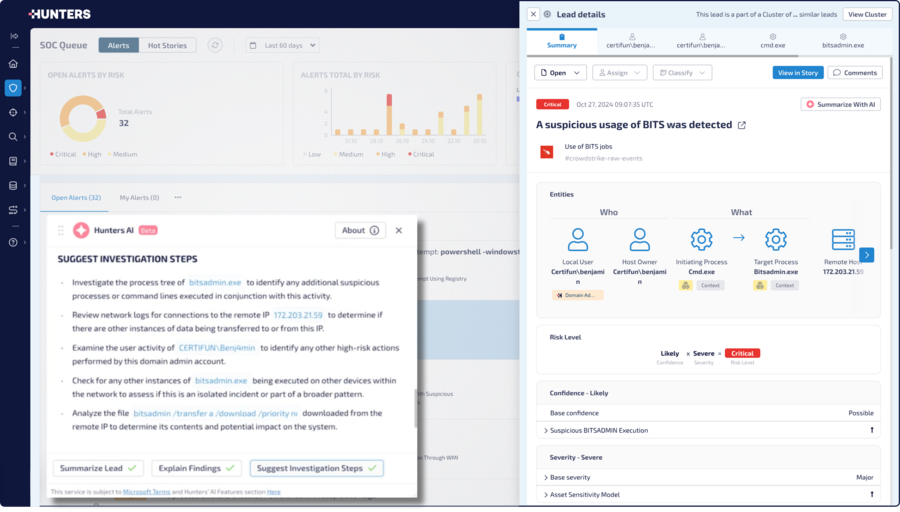Click the Lead details vertical scrollbar
The image size is (900, 512).
[x=891, y=152]
